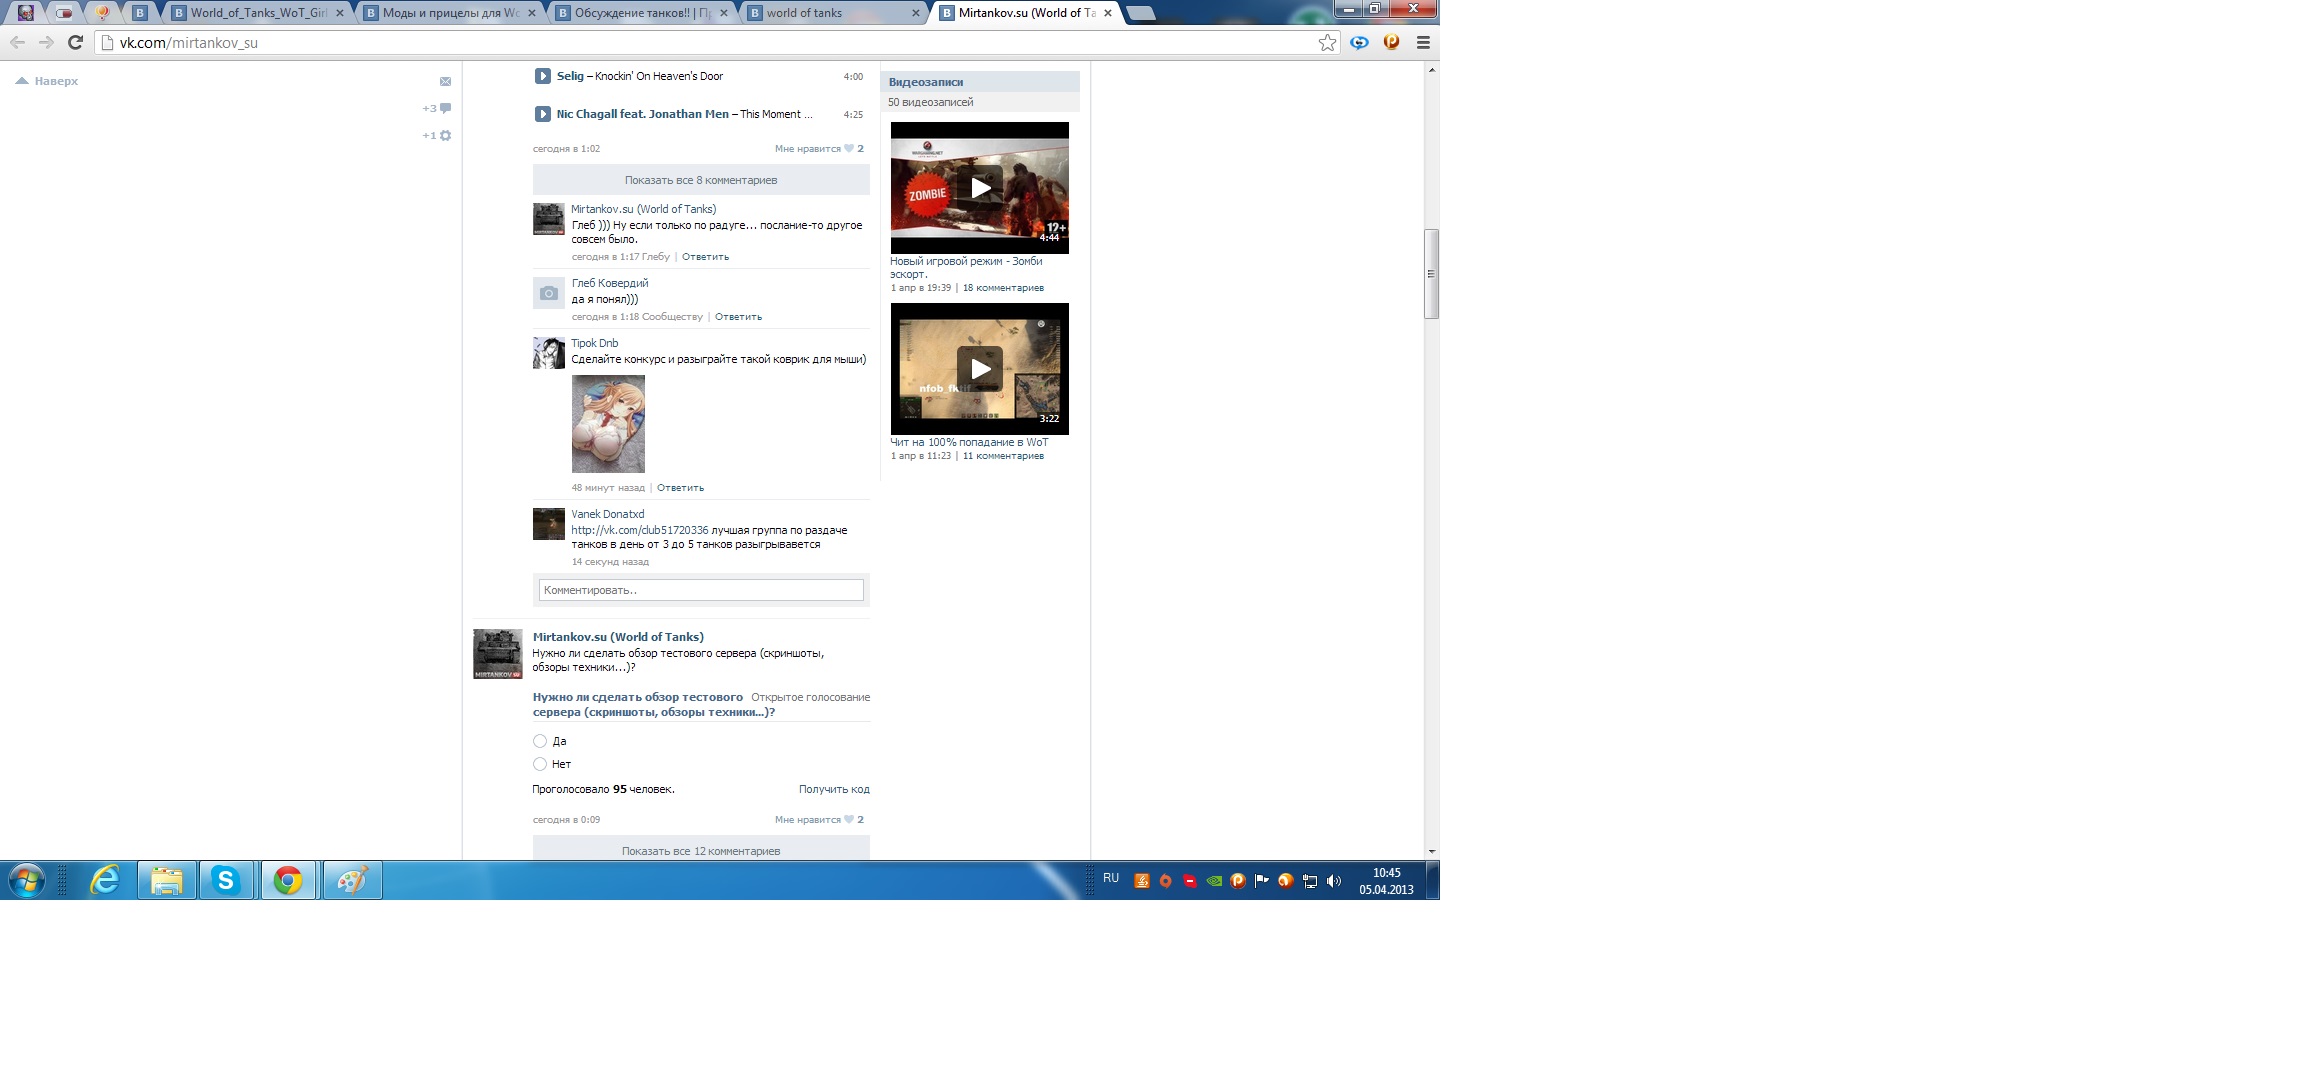Play the Selig – Knockin' On Heaven's Door track
Image resolution: width=2316 pixels, height=1086 pixels.
542,76
